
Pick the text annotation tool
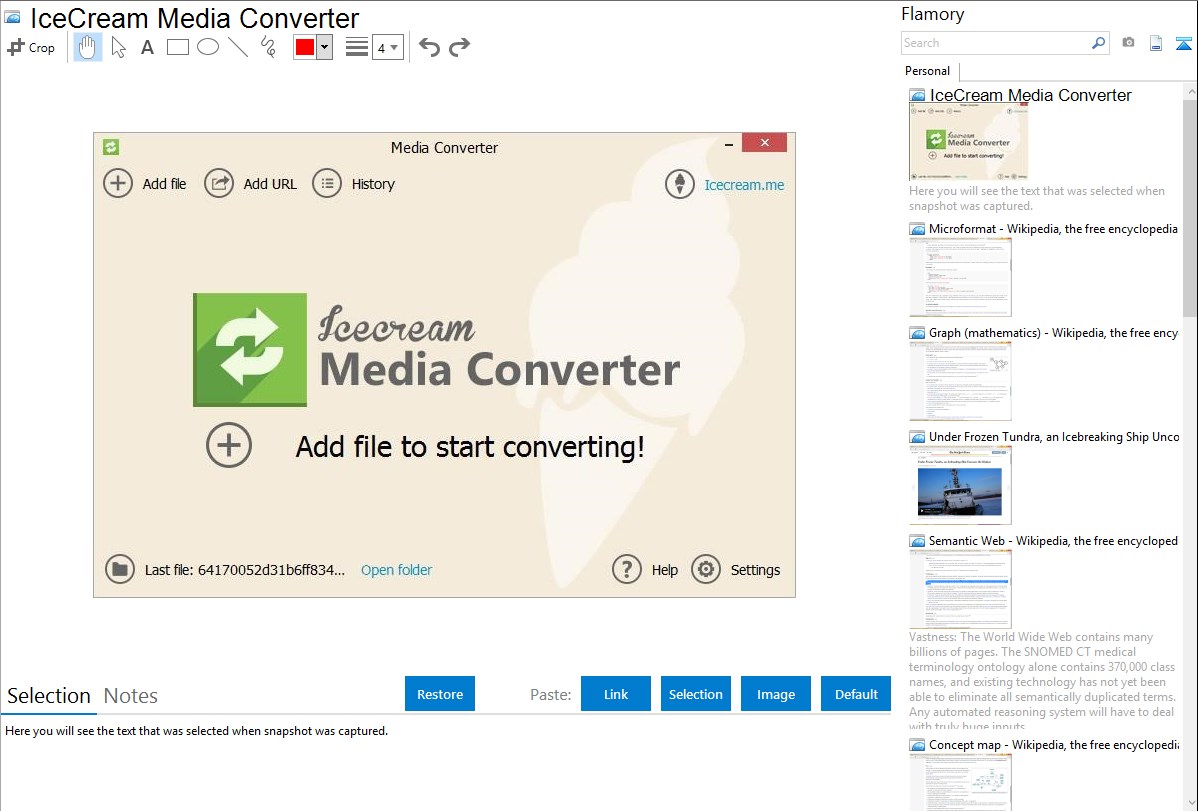click(147, 47)
